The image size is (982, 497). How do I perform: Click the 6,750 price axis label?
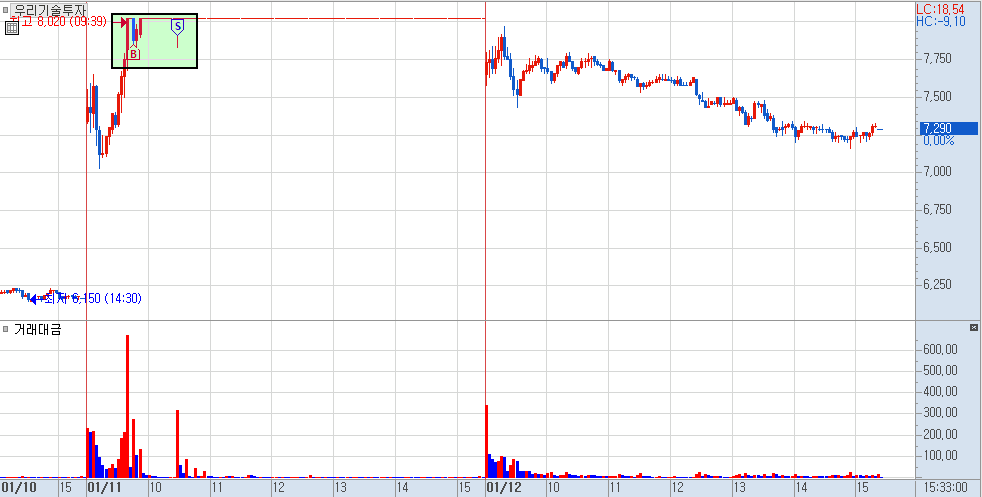pyautogui.click(x=938, y=209)
